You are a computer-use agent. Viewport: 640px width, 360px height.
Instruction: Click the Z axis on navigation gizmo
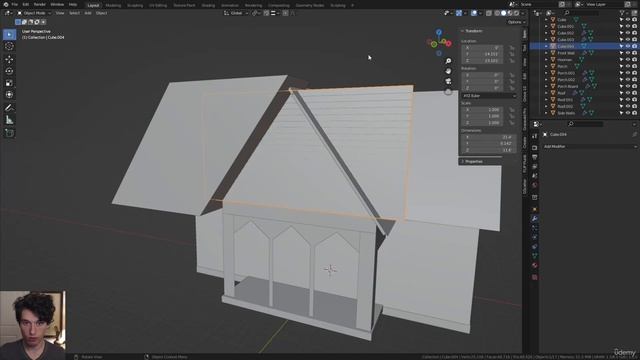point(439,32)
